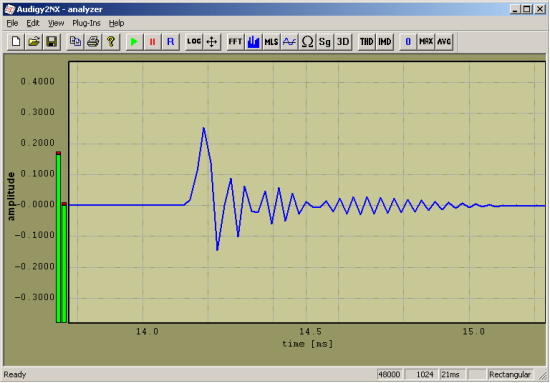
Task: Enable the MAX peak hold button
Action: (x=426, y=42)
